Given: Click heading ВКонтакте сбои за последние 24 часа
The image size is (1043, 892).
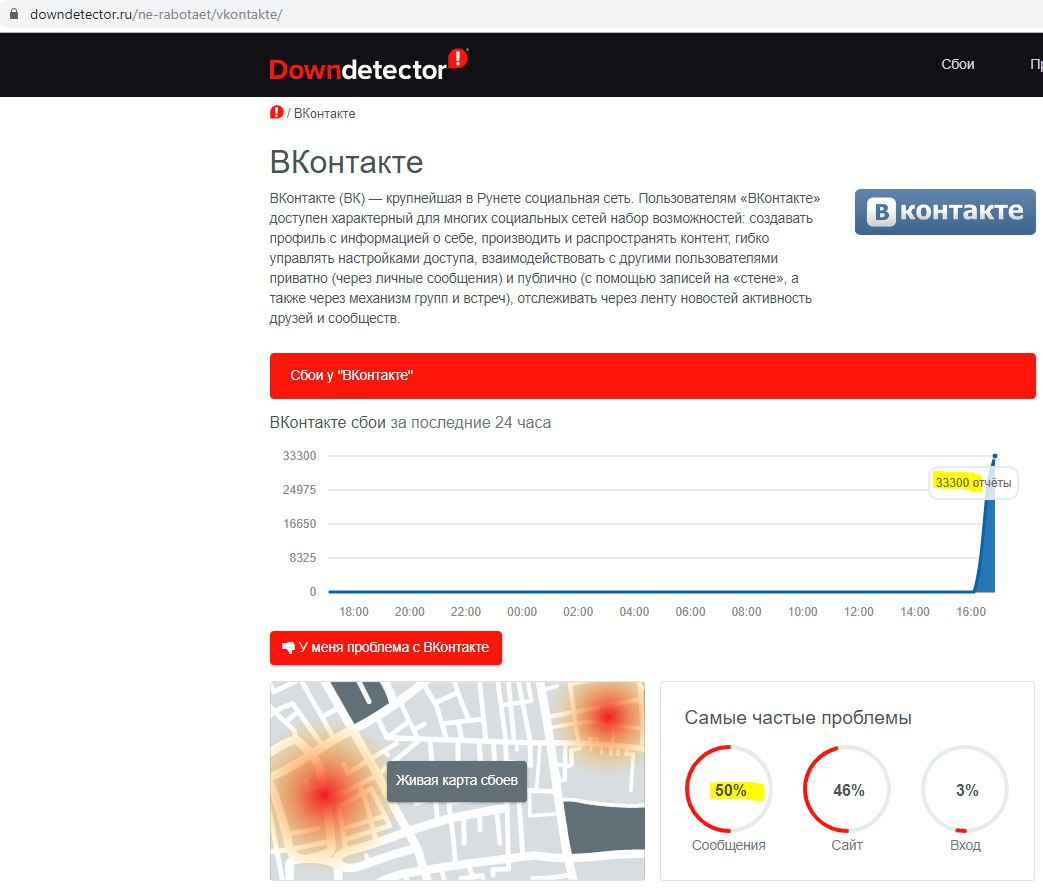Looking at the screenshot, I should coord(410,422).
